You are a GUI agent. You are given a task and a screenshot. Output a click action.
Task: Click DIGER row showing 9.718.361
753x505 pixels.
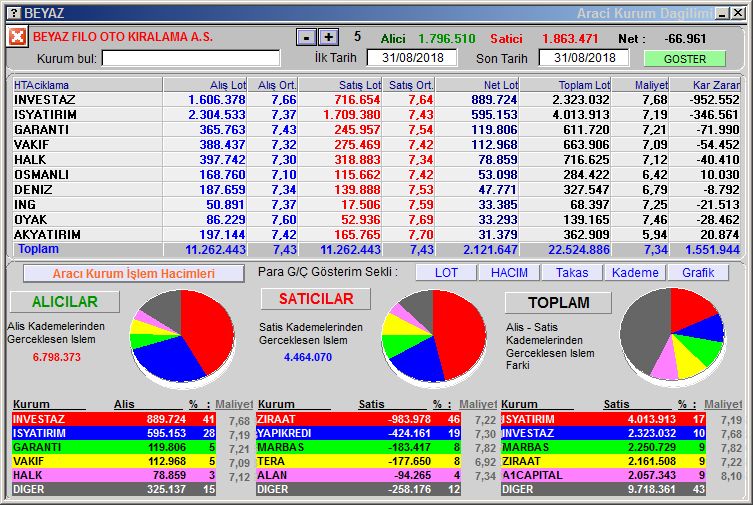(x=603, y=489)
